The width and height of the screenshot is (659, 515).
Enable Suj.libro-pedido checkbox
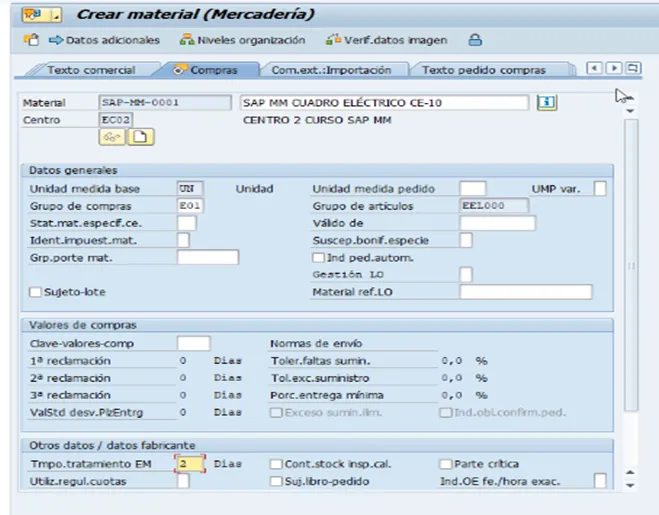276,481
